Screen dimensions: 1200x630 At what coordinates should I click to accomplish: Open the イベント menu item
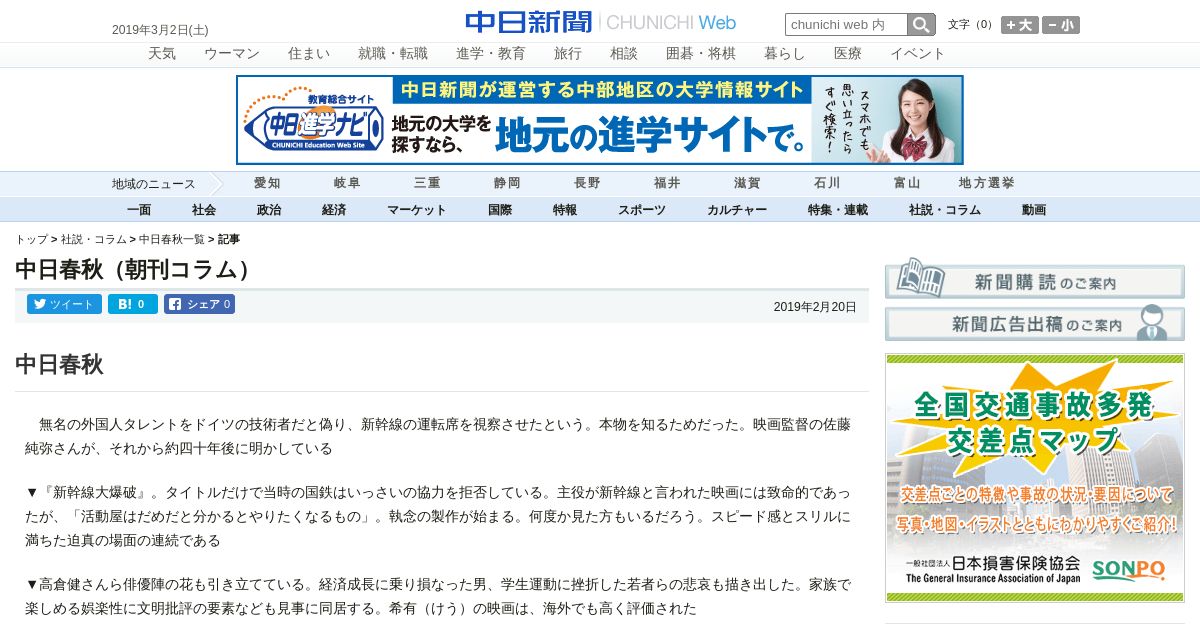click(x=918, y=54)
